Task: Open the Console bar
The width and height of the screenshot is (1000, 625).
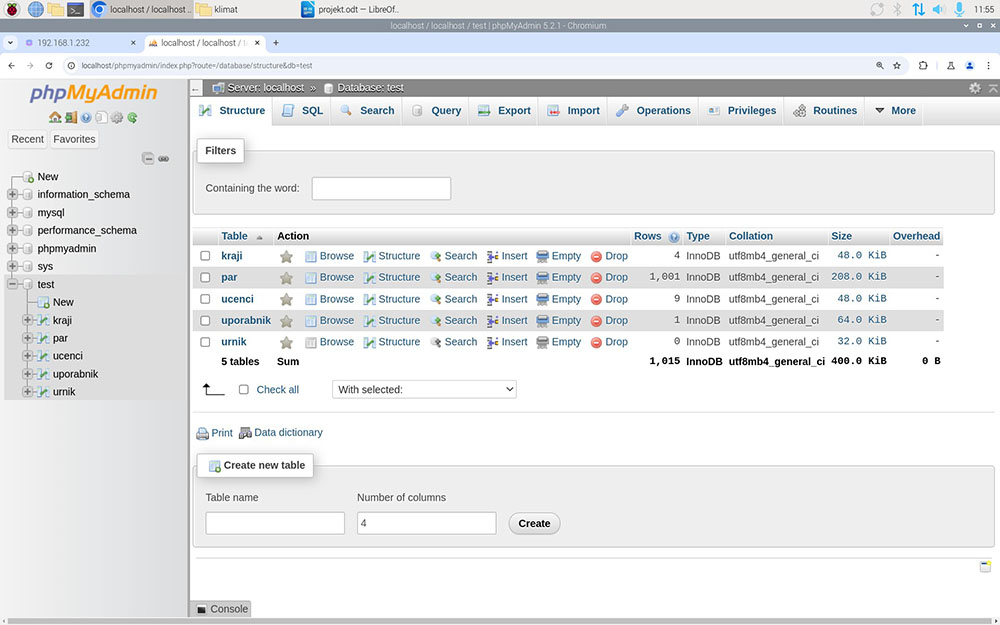Action: [221, 609]
